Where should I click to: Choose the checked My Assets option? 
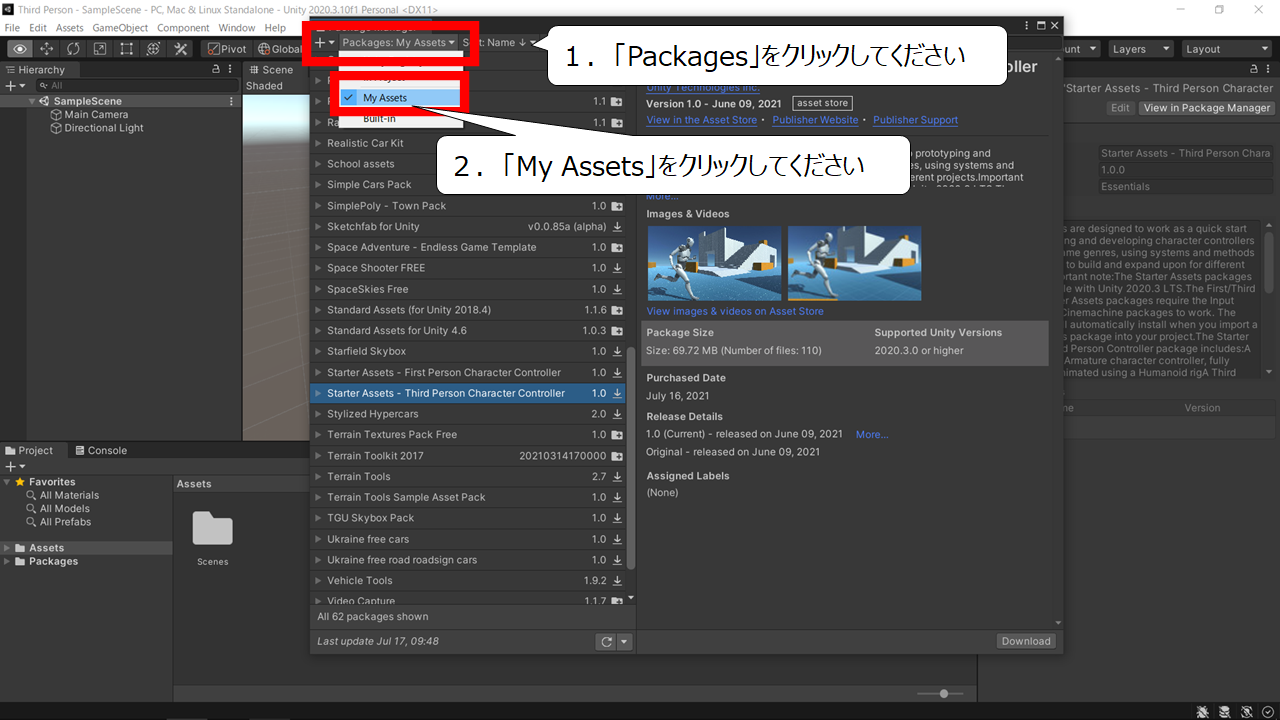400,98
